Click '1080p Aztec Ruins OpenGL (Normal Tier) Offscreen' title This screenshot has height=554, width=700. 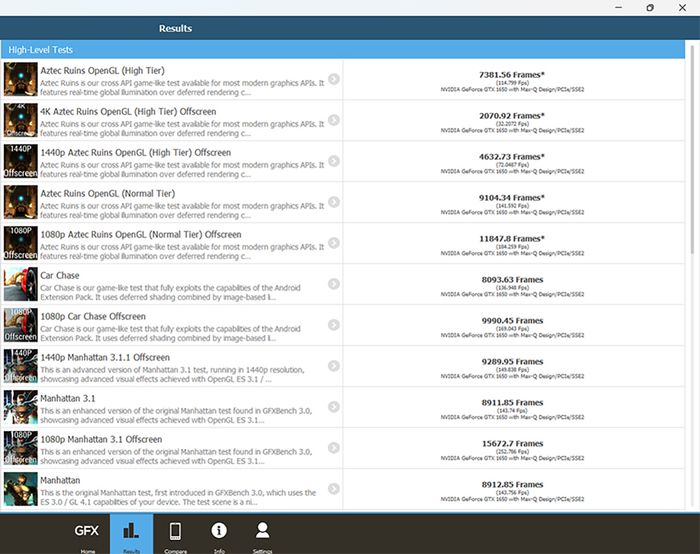[141, 234]
